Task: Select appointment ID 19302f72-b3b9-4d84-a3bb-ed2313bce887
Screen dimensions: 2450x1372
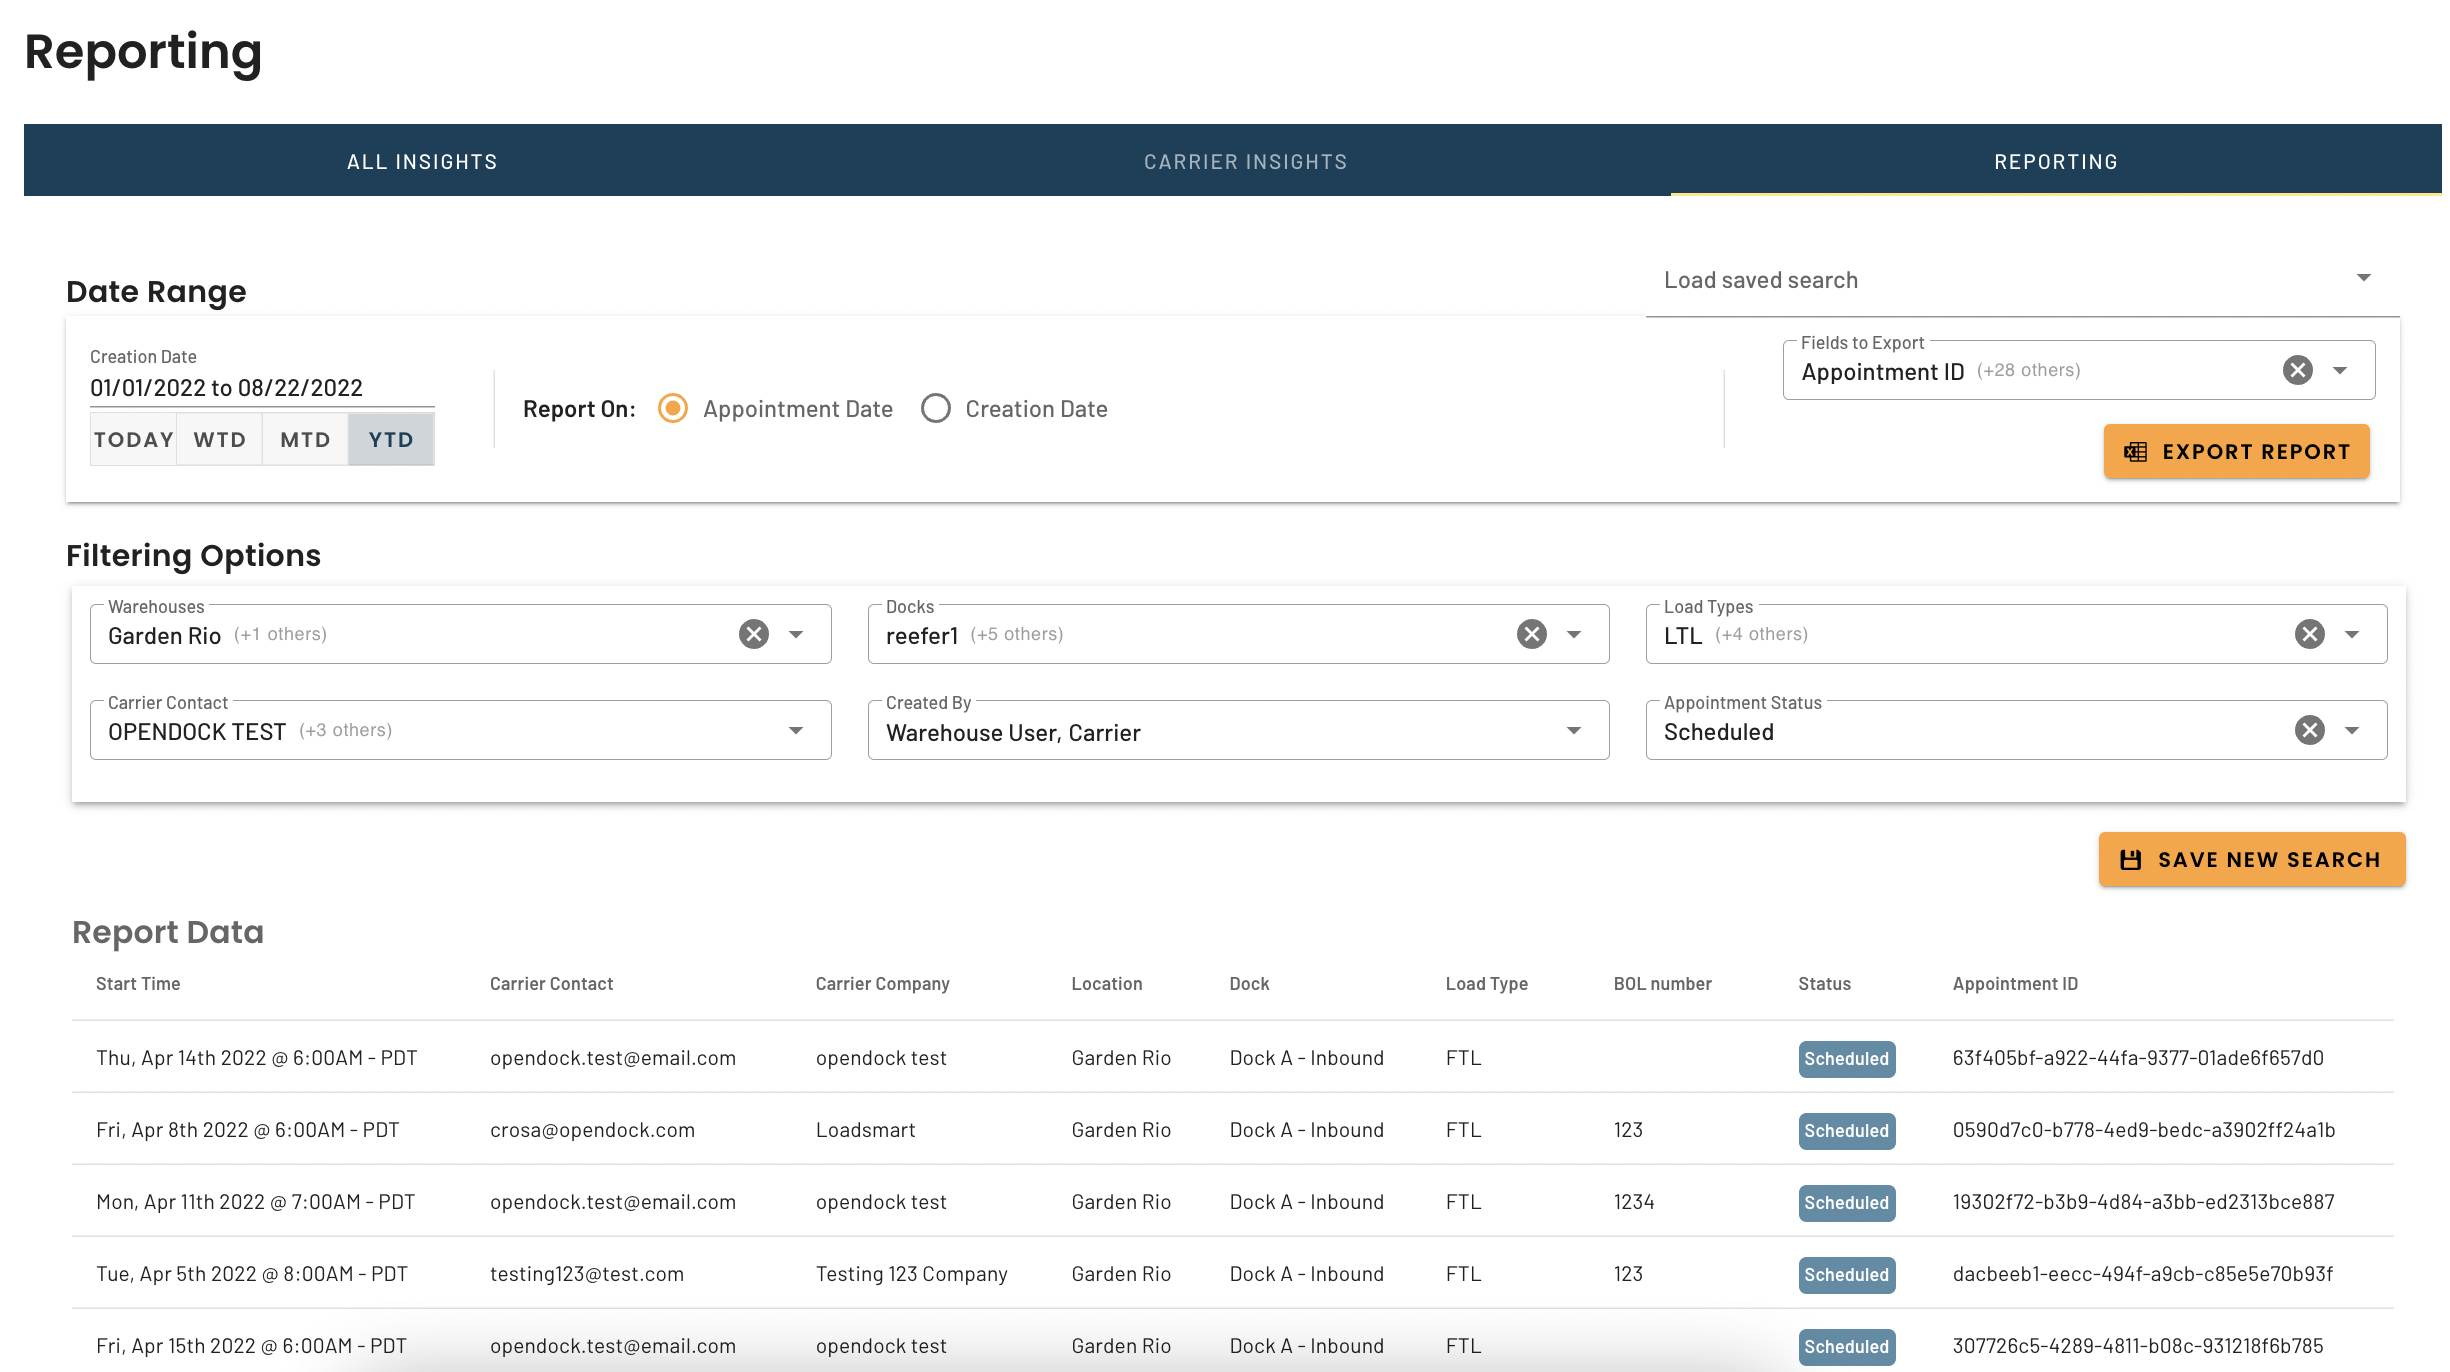Action: [x=2143, y=1202]
